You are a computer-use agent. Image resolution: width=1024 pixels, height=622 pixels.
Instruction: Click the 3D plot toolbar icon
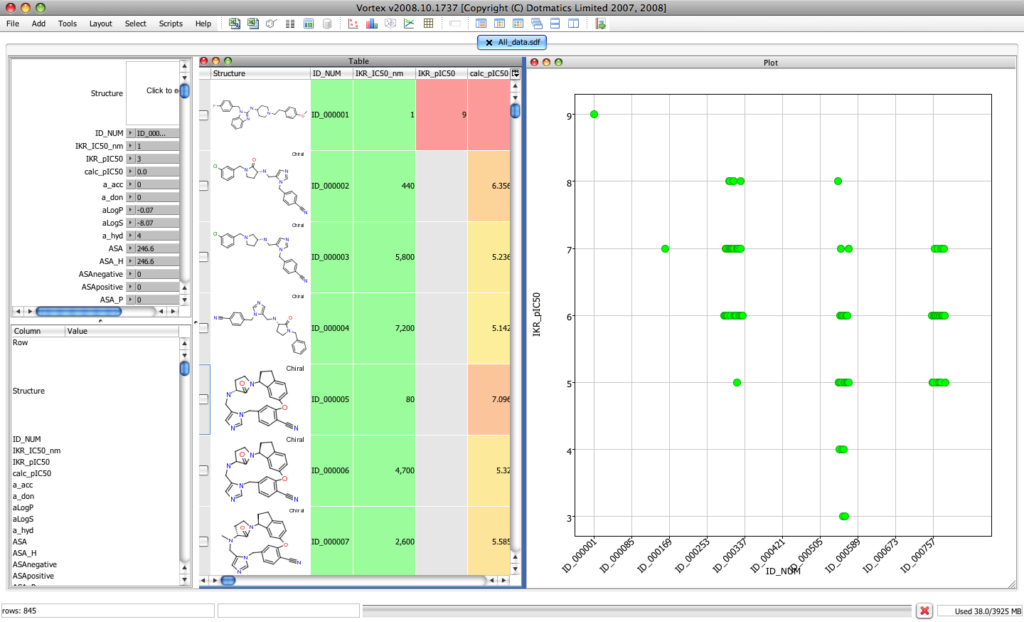tap(391, 24)
